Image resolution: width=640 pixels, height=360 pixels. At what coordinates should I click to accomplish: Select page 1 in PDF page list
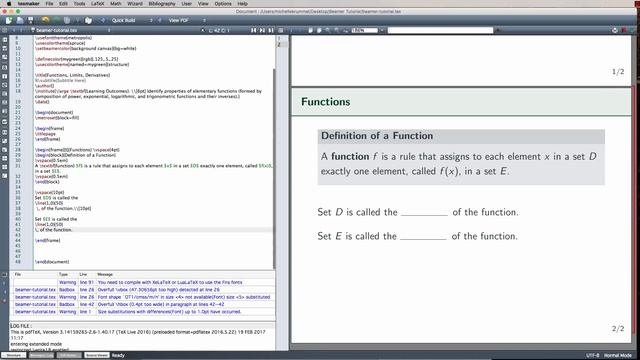click(279, 38)
